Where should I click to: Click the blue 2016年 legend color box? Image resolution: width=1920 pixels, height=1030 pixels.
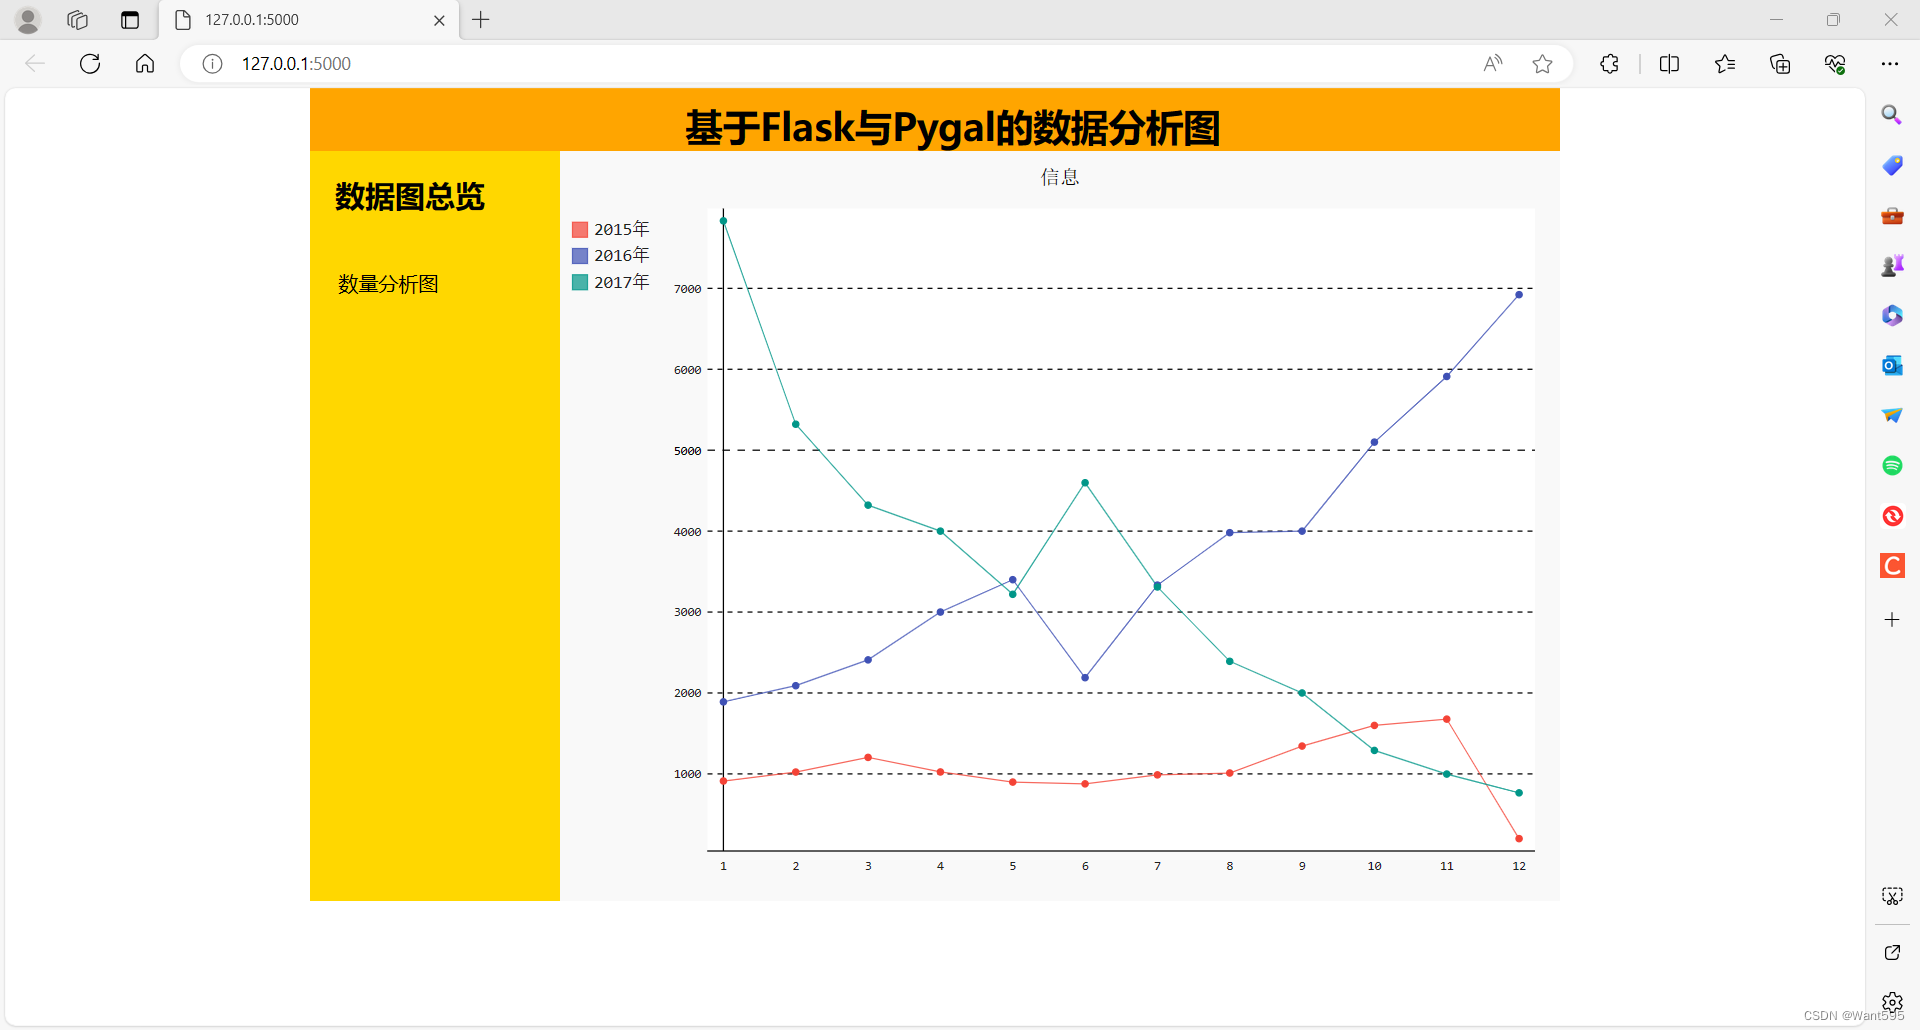point(580,256)
